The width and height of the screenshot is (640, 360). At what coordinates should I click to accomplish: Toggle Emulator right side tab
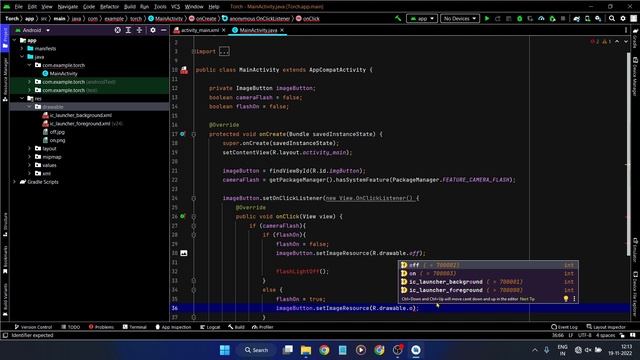tap(636, 250)
